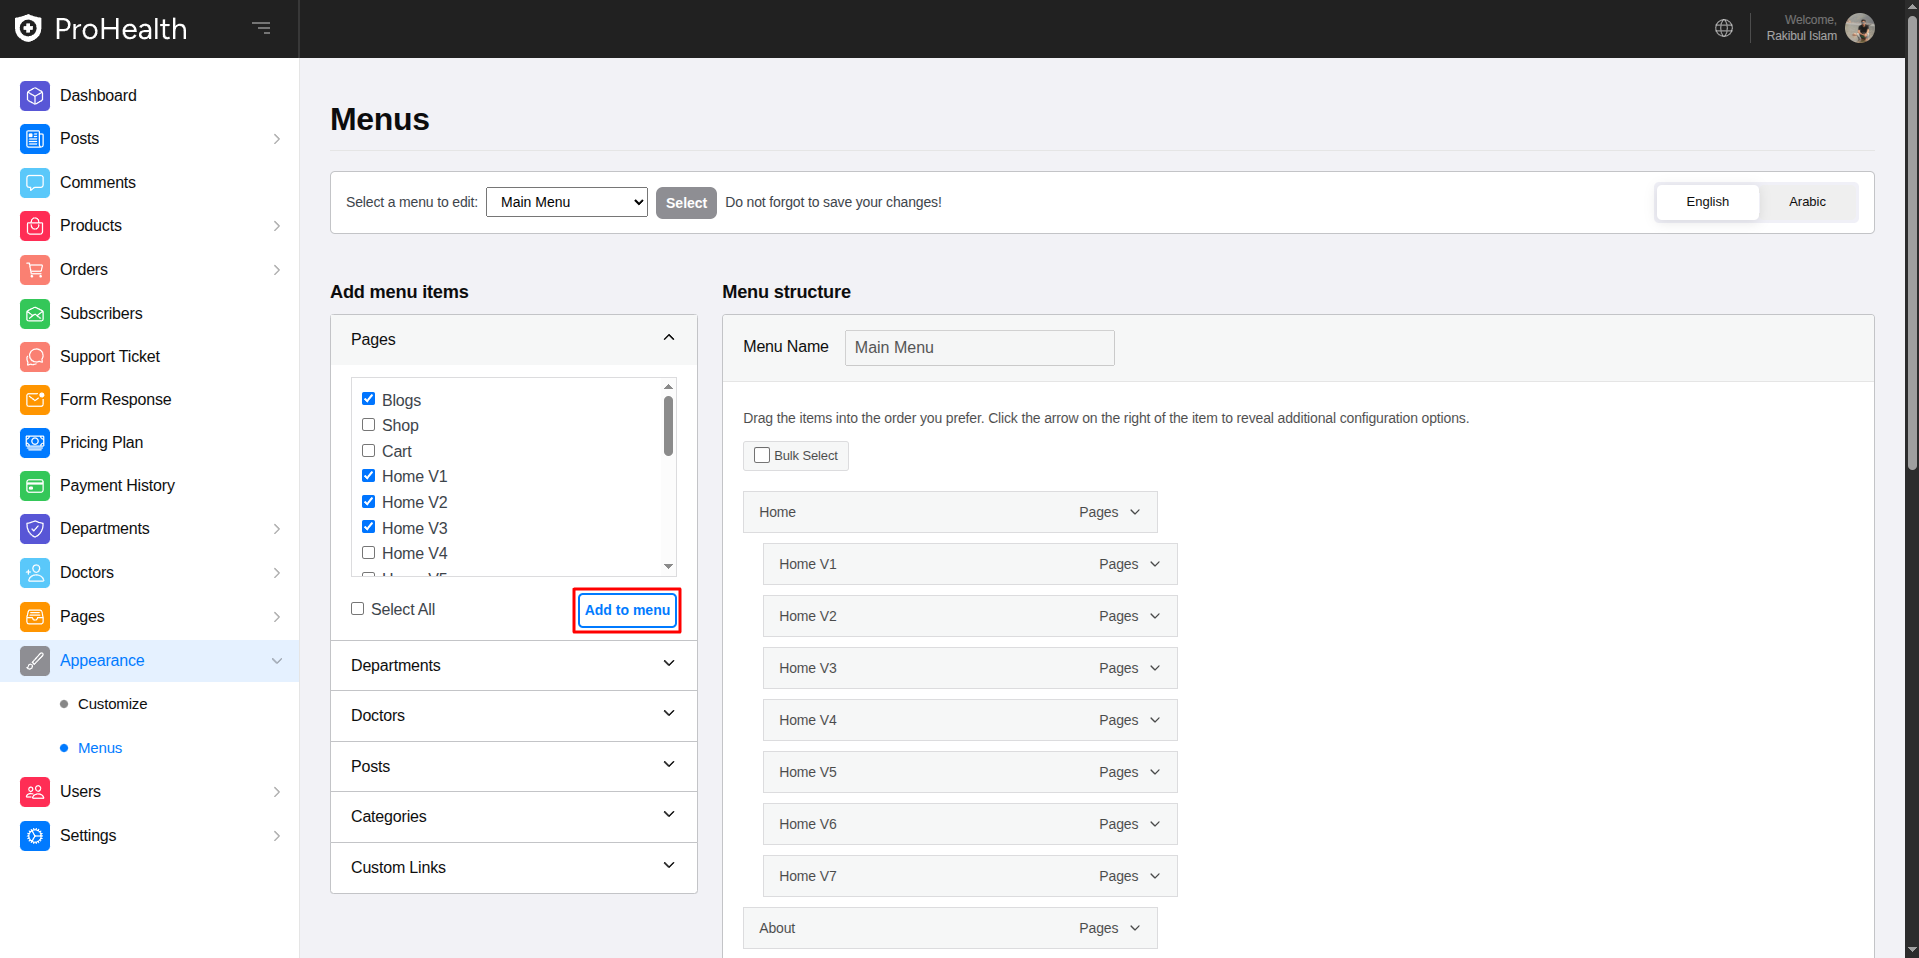Screen dimensions: 1919x958
Task: Expand the Posts accordion section
Action: 514,767
